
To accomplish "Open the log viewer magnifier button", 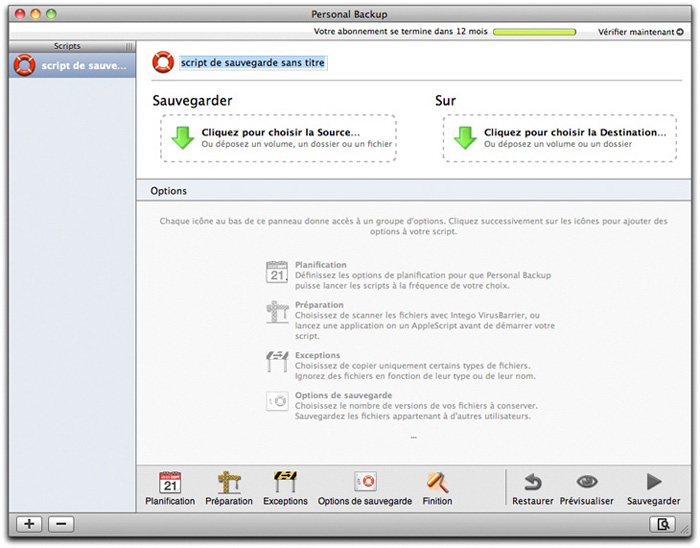I will [x=662, y=524].
